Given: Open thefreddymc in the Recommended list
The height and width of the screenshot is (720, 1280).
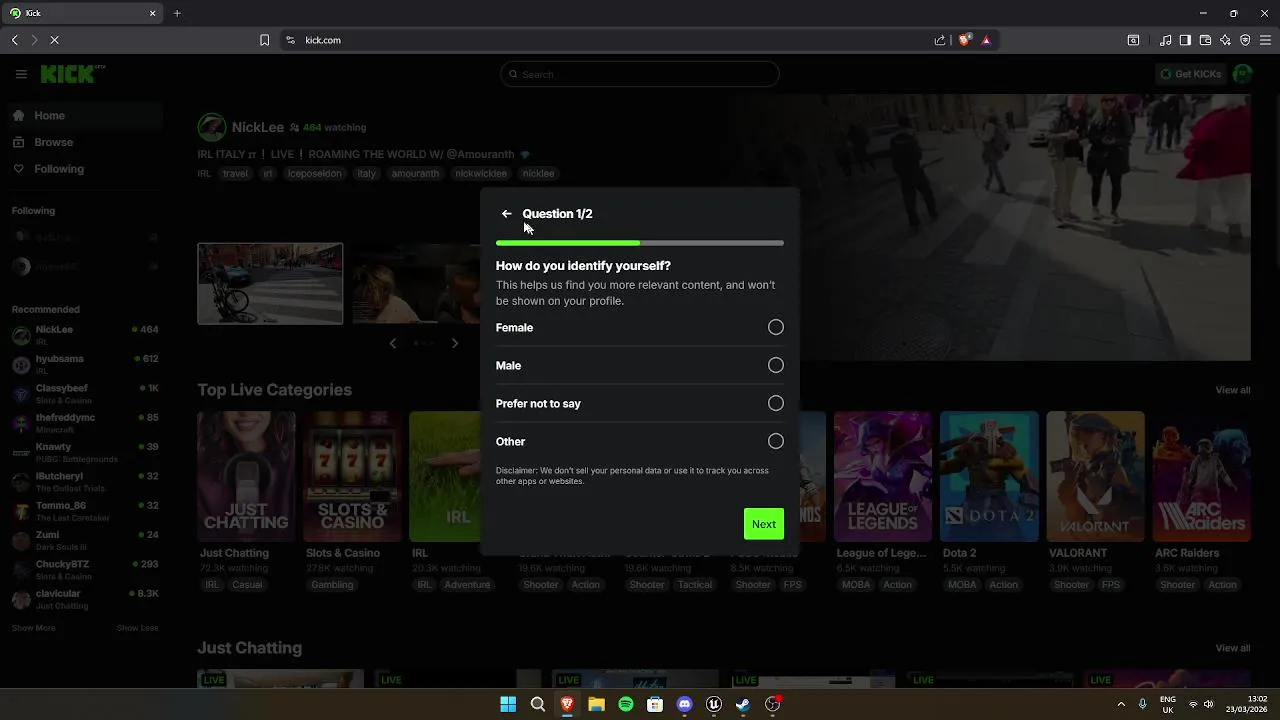Looking at the screenshot, I should pos(85,423).
